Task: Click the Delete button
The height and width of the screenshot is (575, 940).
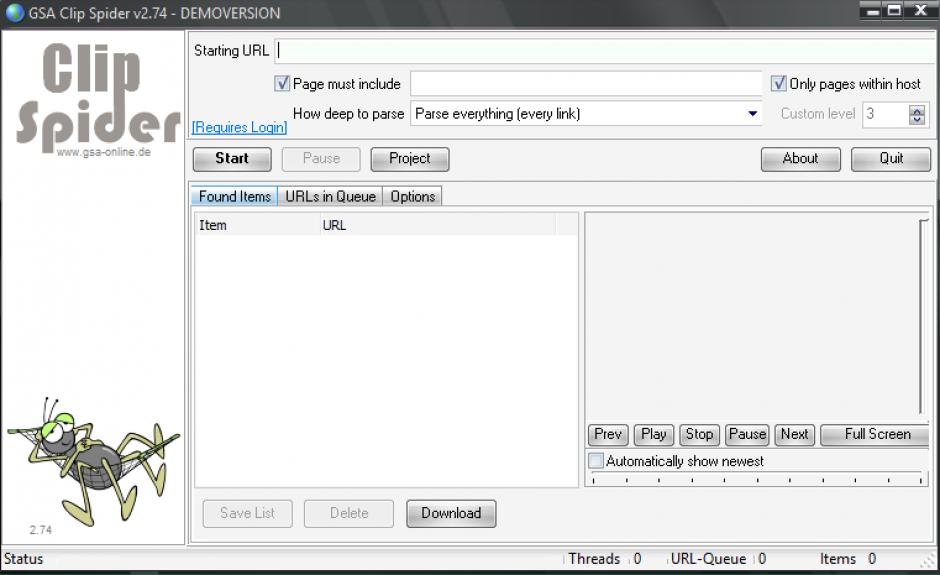Action: click(x=349, y=513)
